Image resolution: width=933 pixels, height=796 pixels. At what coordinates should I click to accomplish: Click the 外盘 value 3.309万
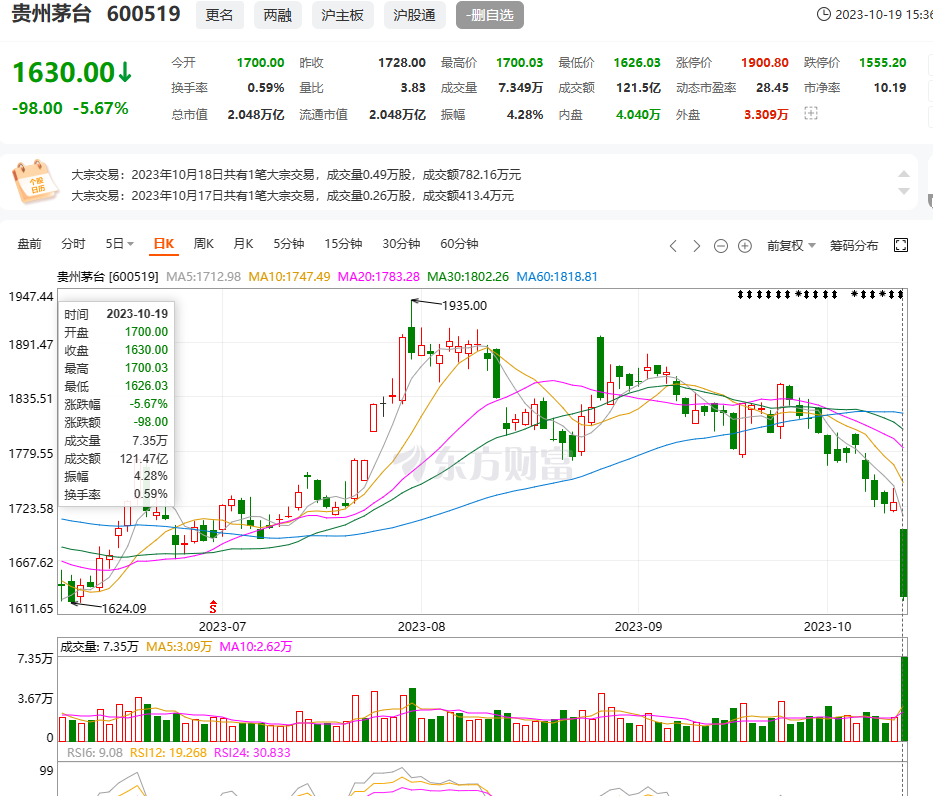click(x=766, y=114)
